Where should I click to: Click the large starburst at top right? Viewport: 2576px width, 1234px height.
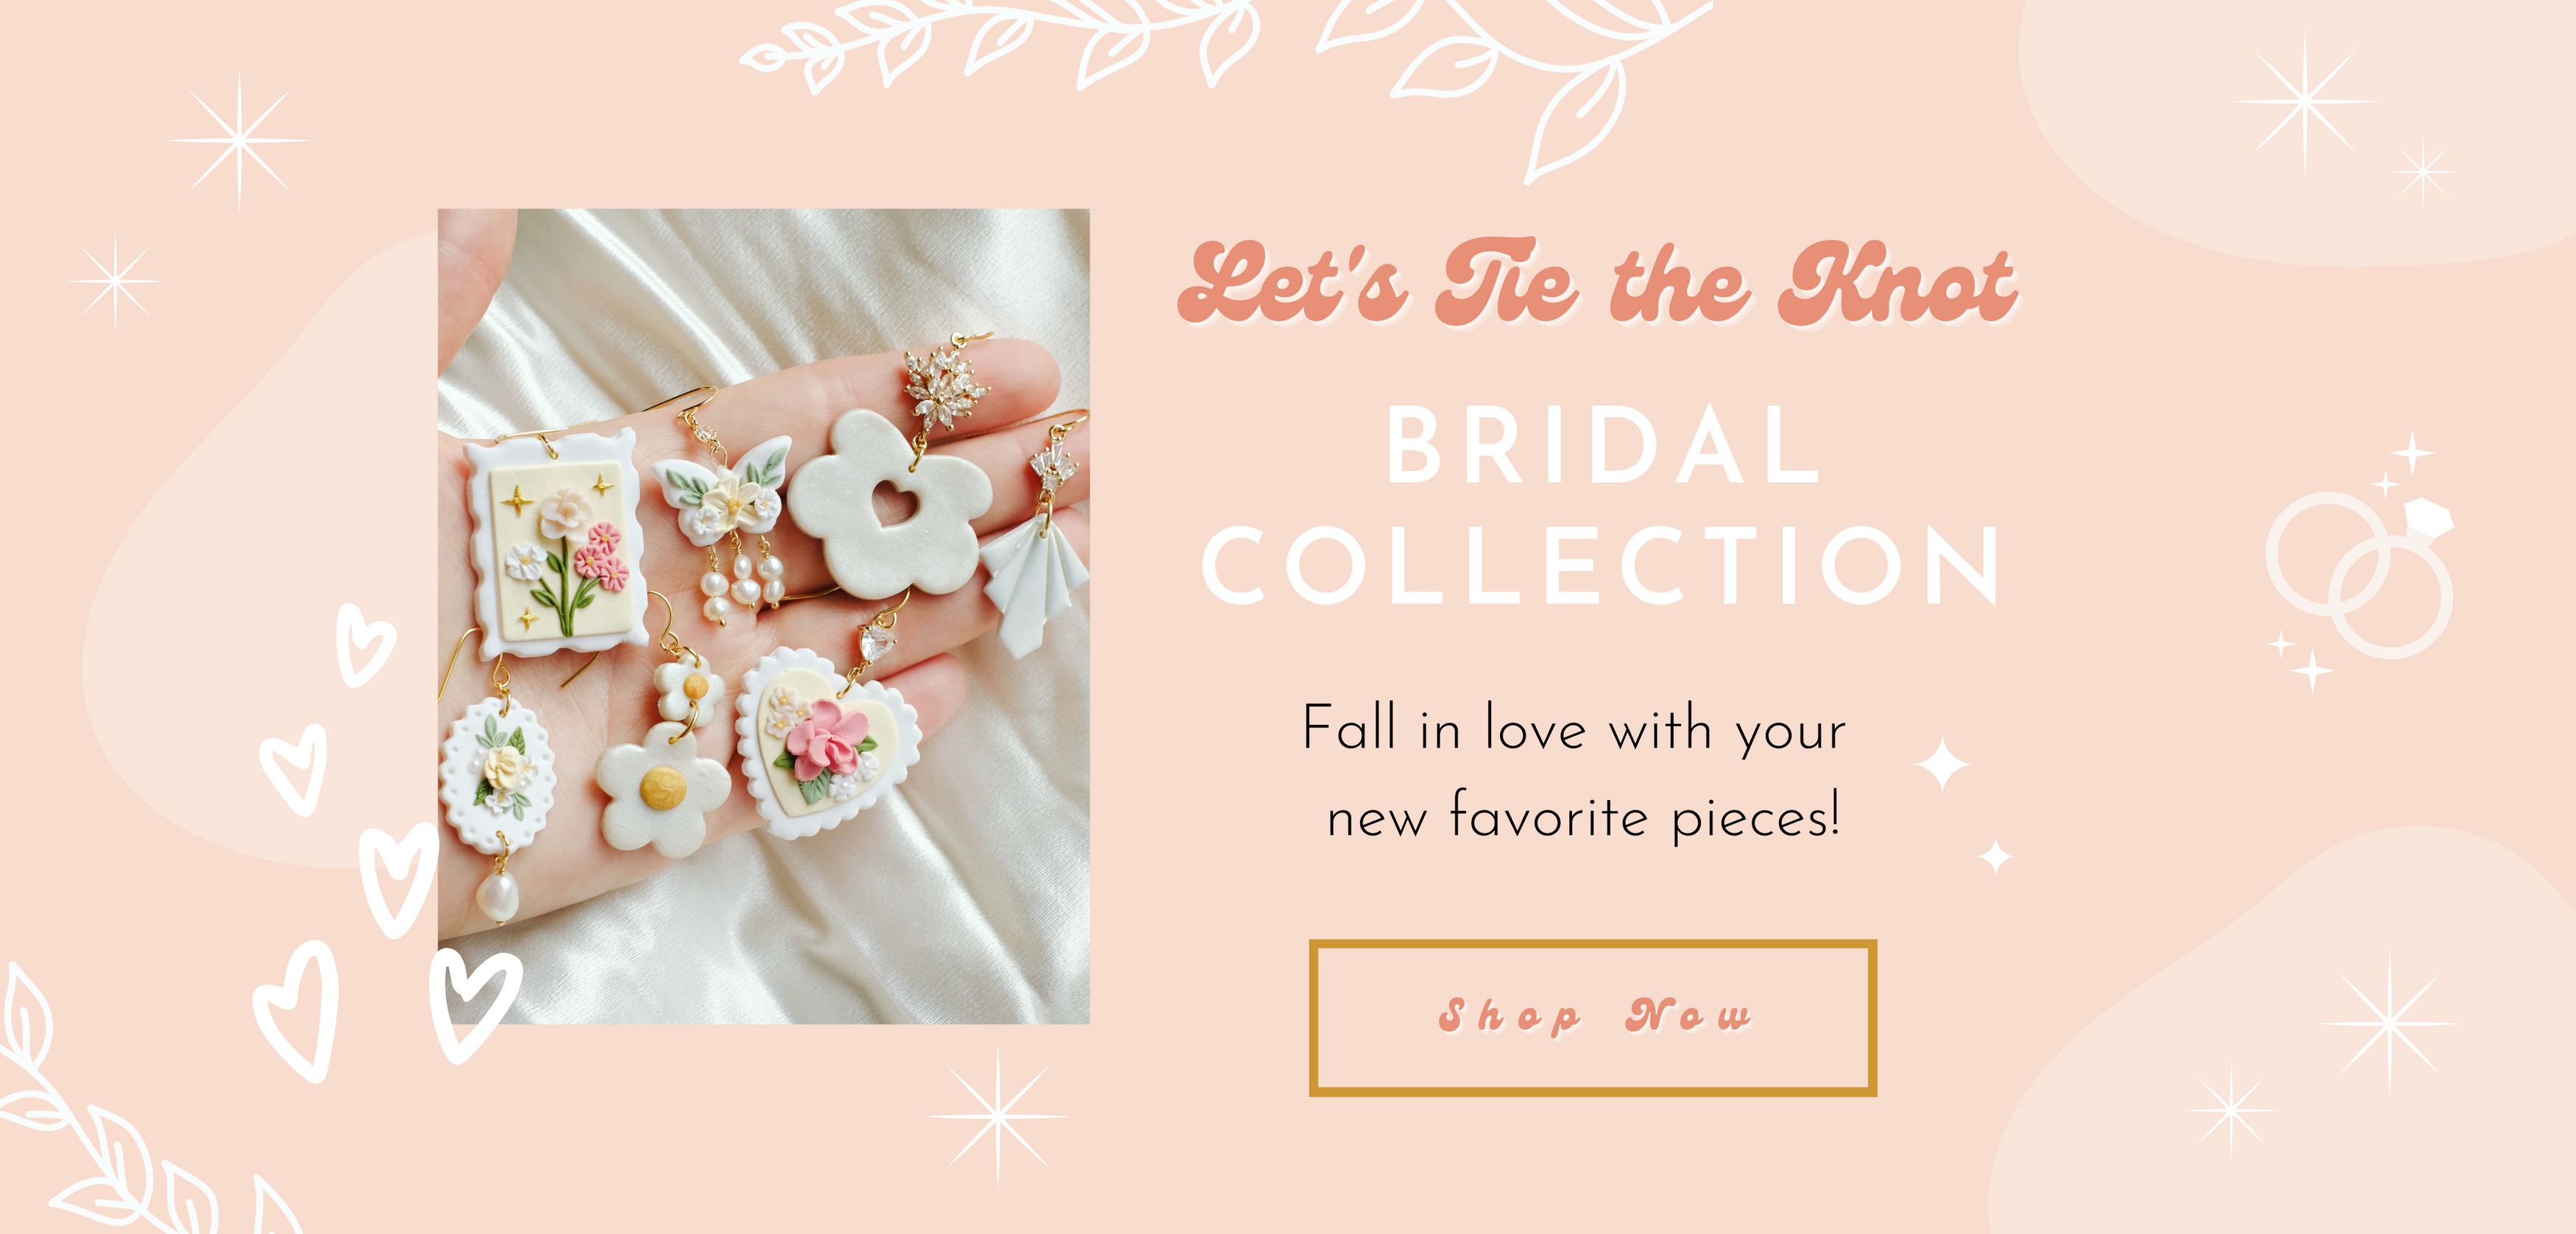pyautogui.click(x=2305, y=101)
